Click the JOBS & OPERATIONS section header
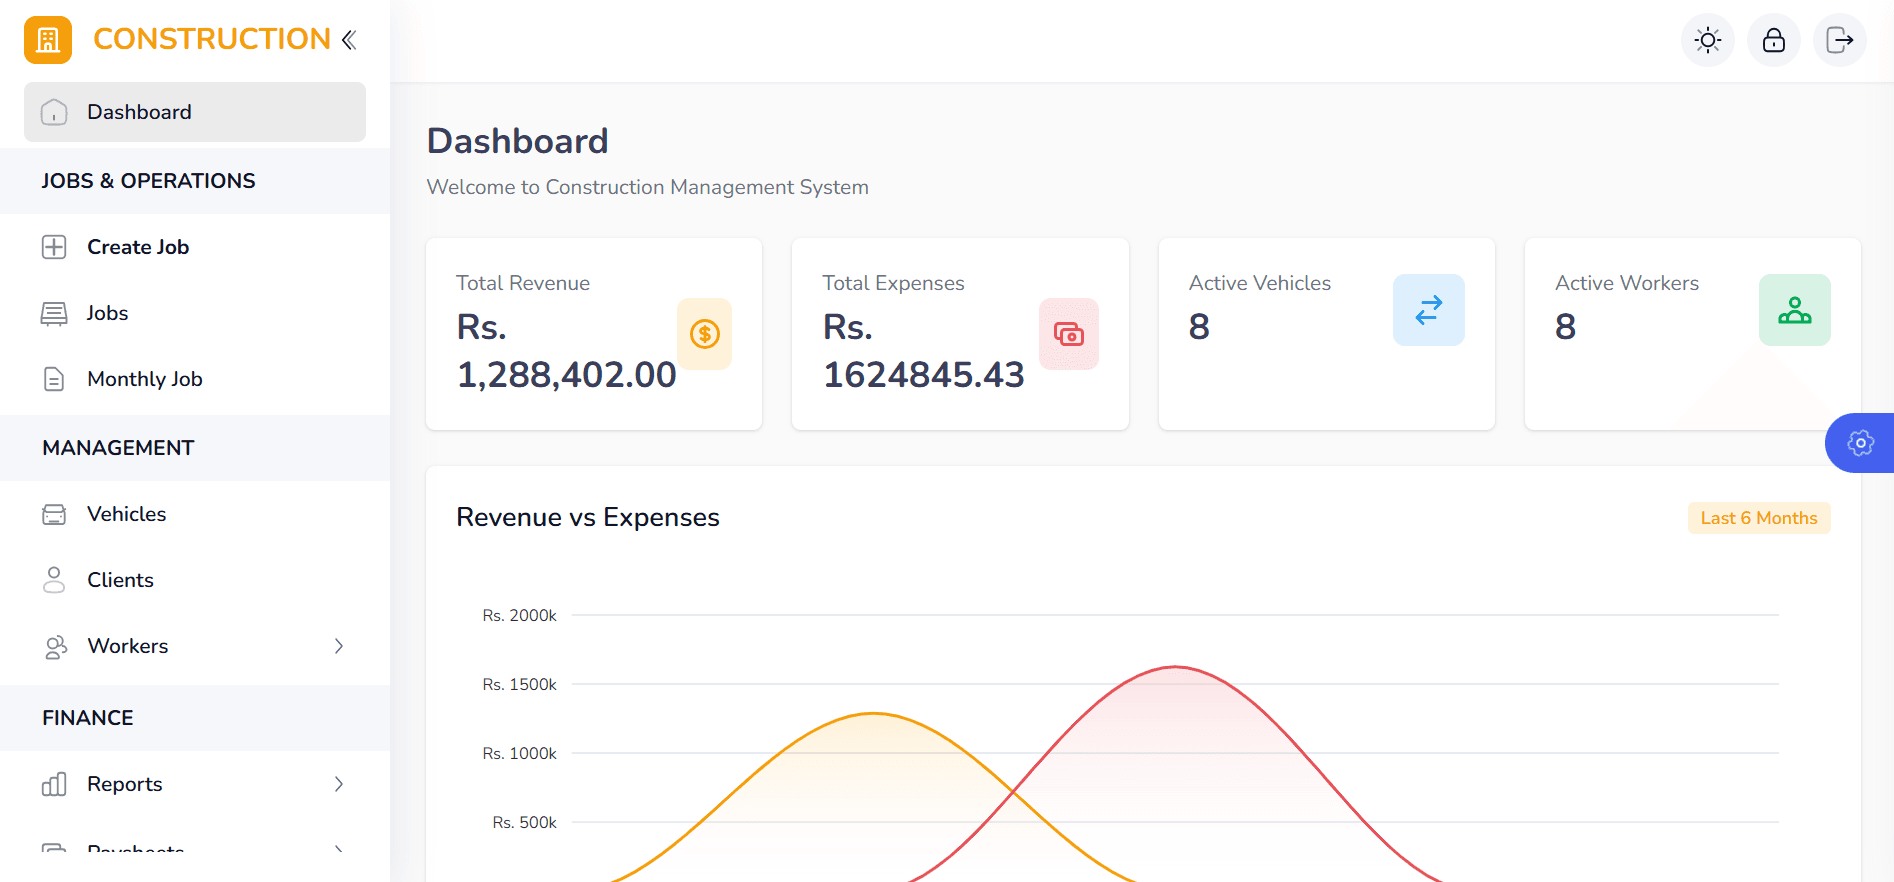The width and height of the screenshot is (1894, 882). click(149, 181)
